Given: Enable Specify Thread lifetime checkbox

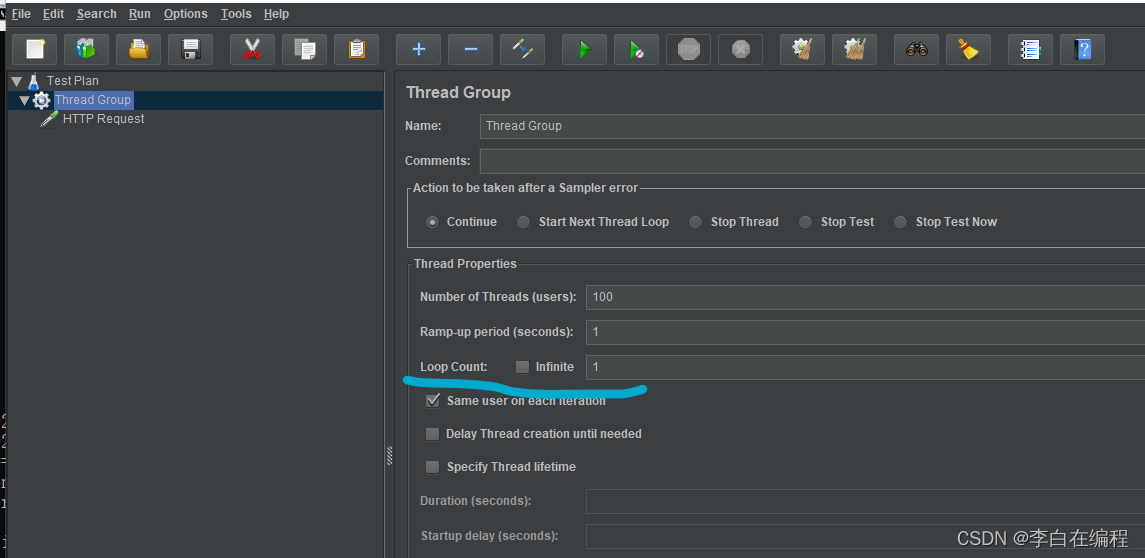Looking at the screenshot, I should 433,467.
